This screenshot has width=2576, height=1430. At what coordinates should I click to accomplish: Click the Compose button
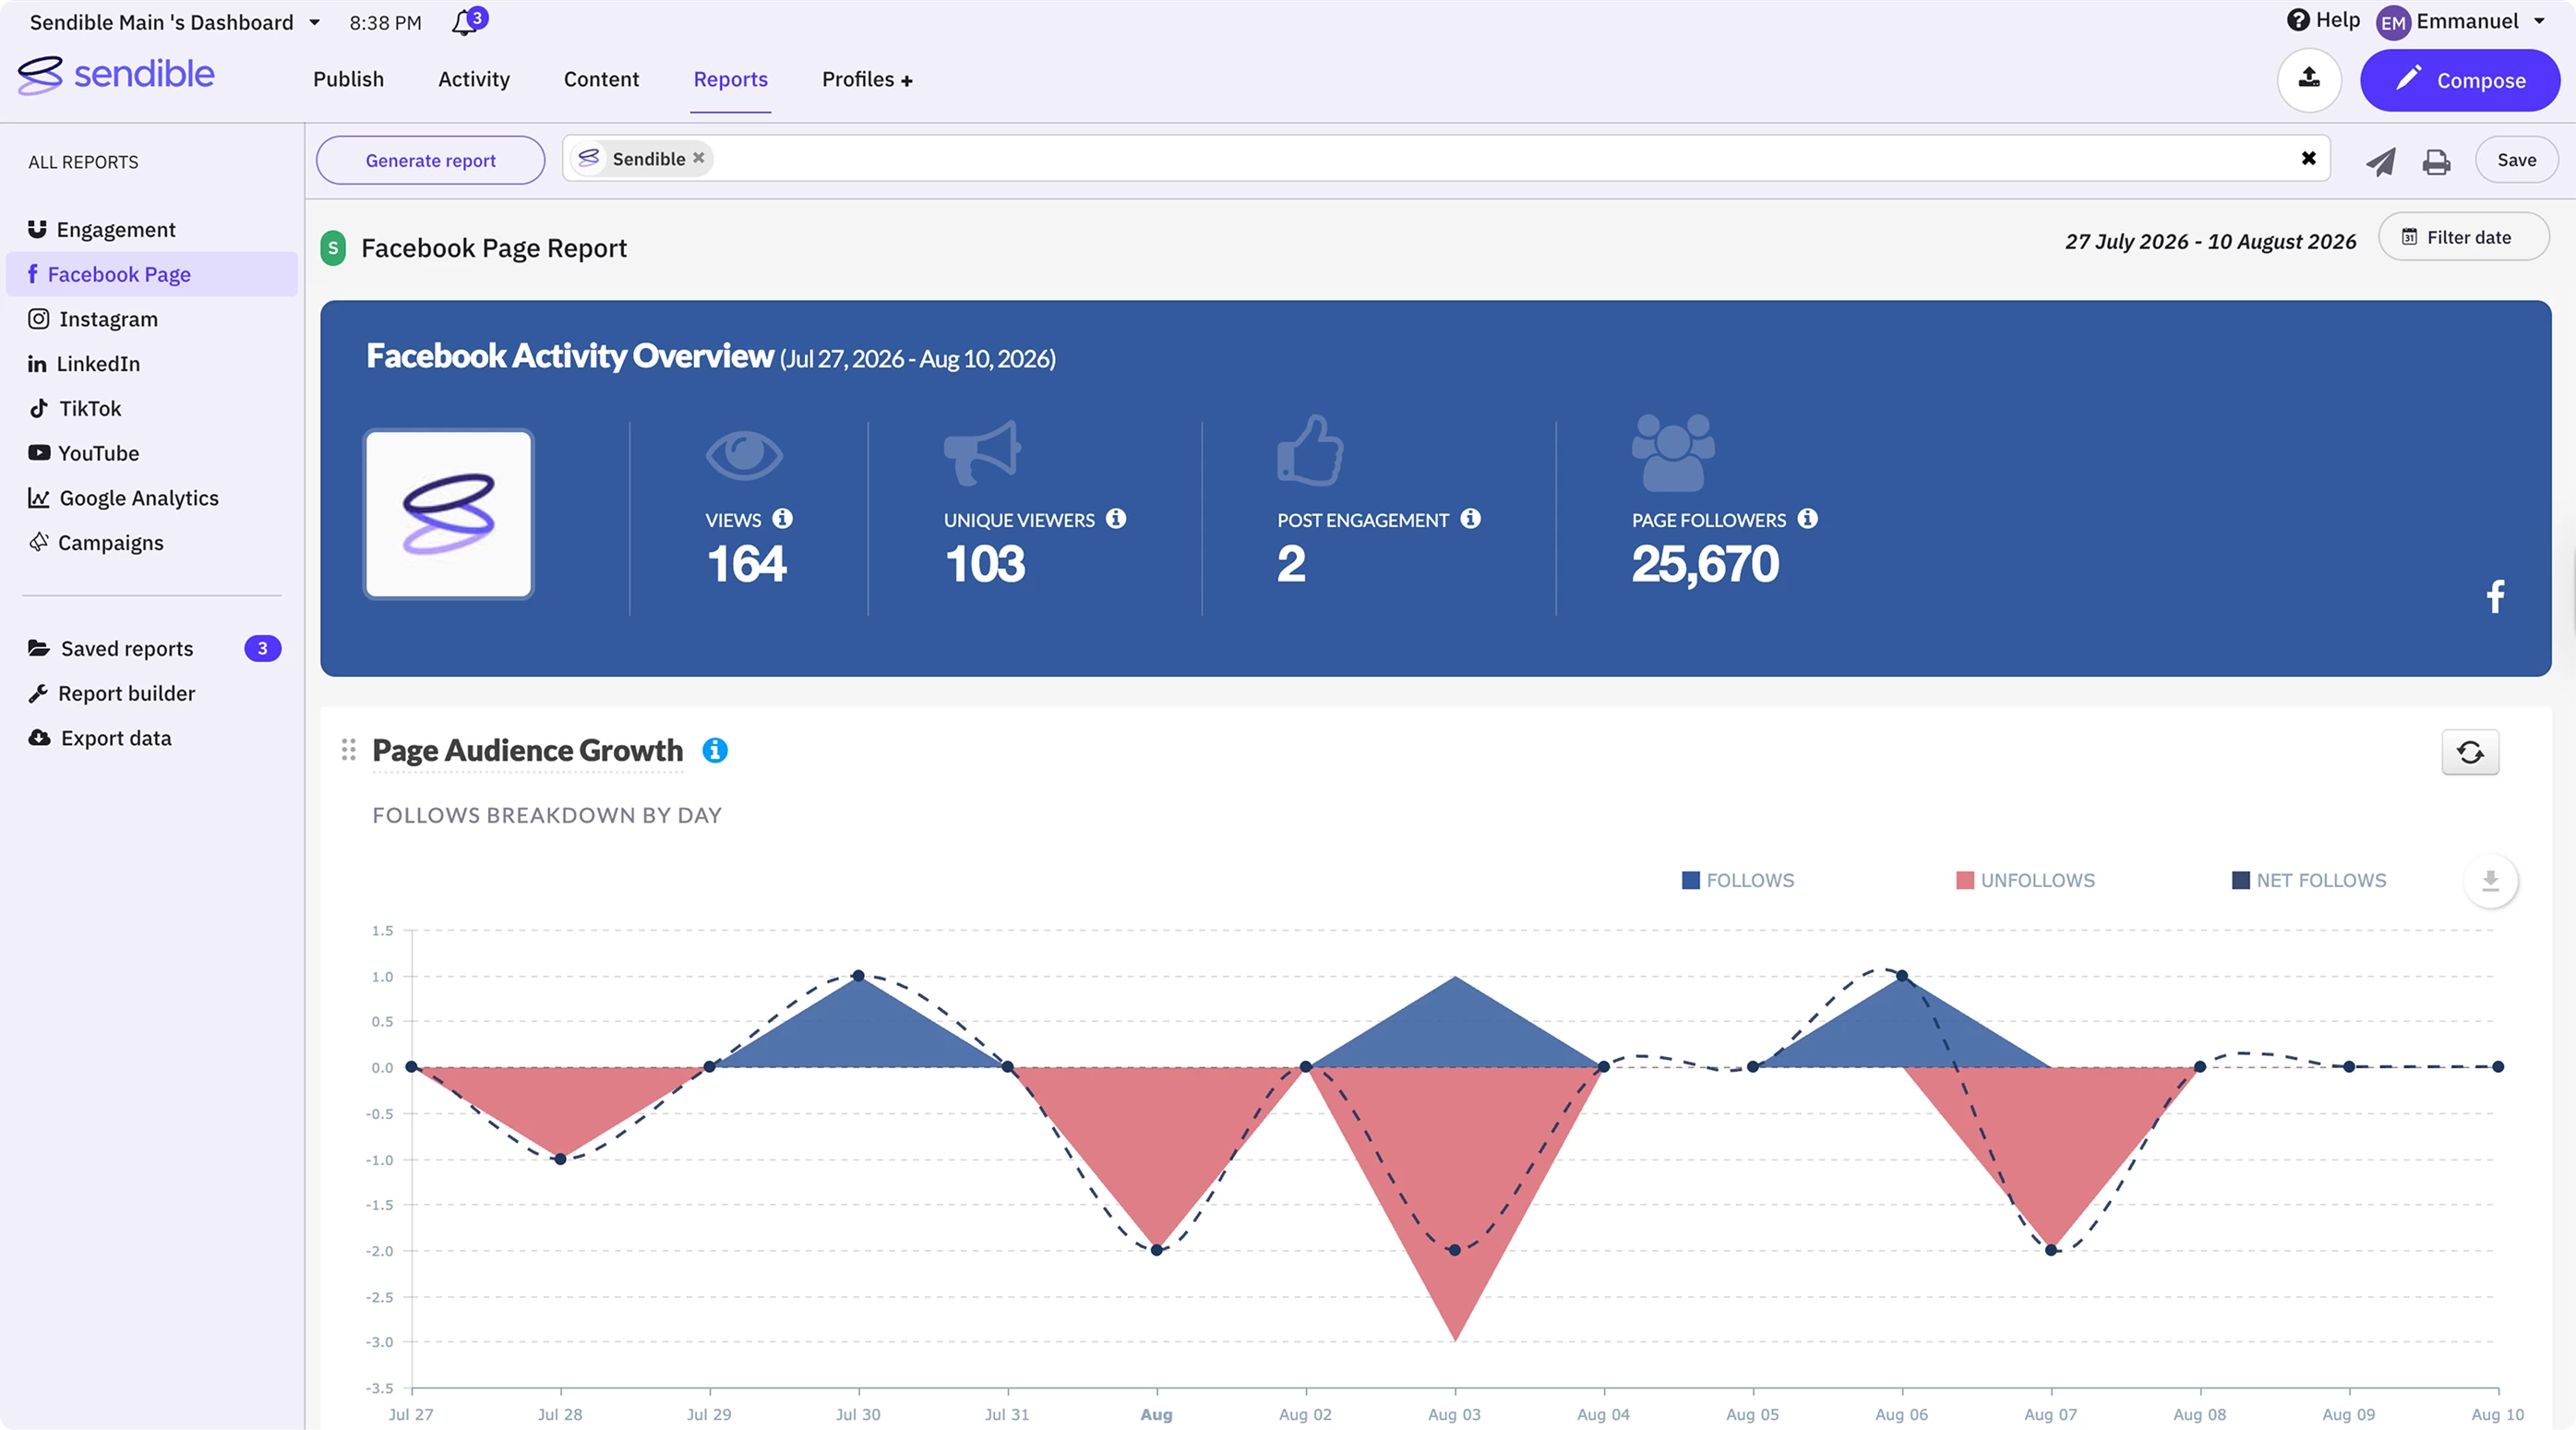click(2460, 80)
